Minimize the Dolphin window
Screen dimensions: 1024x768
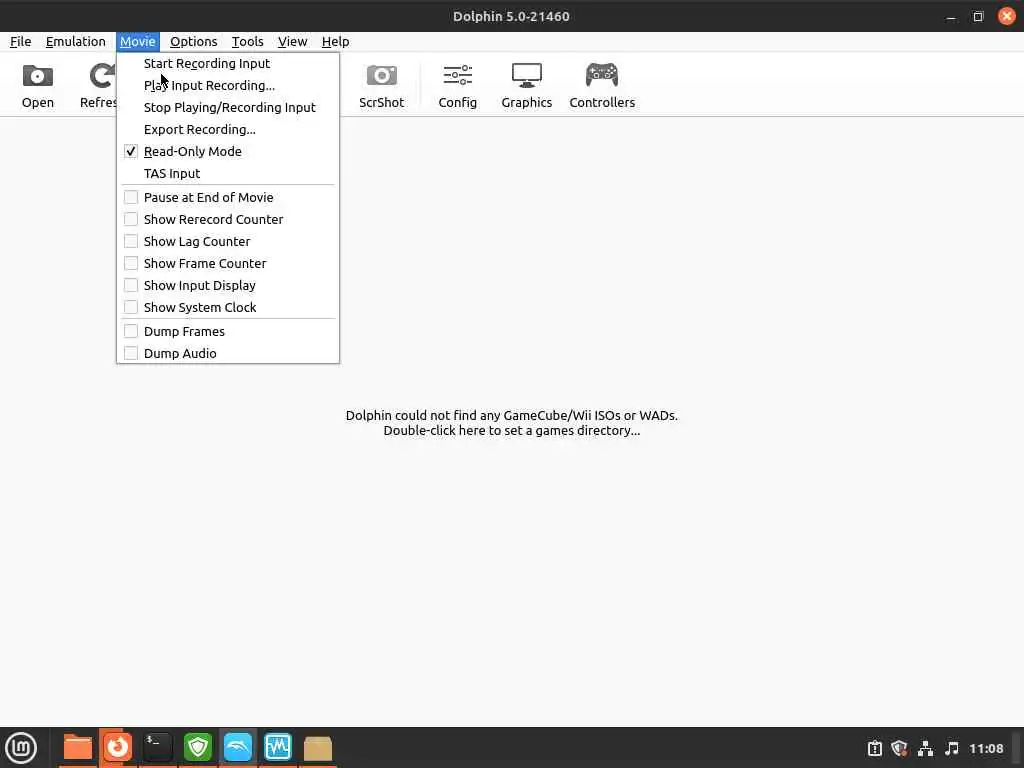[x=951, y=16]
